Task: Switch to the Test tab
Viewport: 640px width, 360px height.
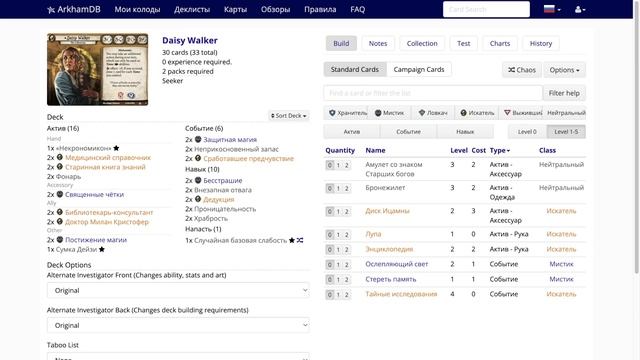Action: click(x=464, y=43)
